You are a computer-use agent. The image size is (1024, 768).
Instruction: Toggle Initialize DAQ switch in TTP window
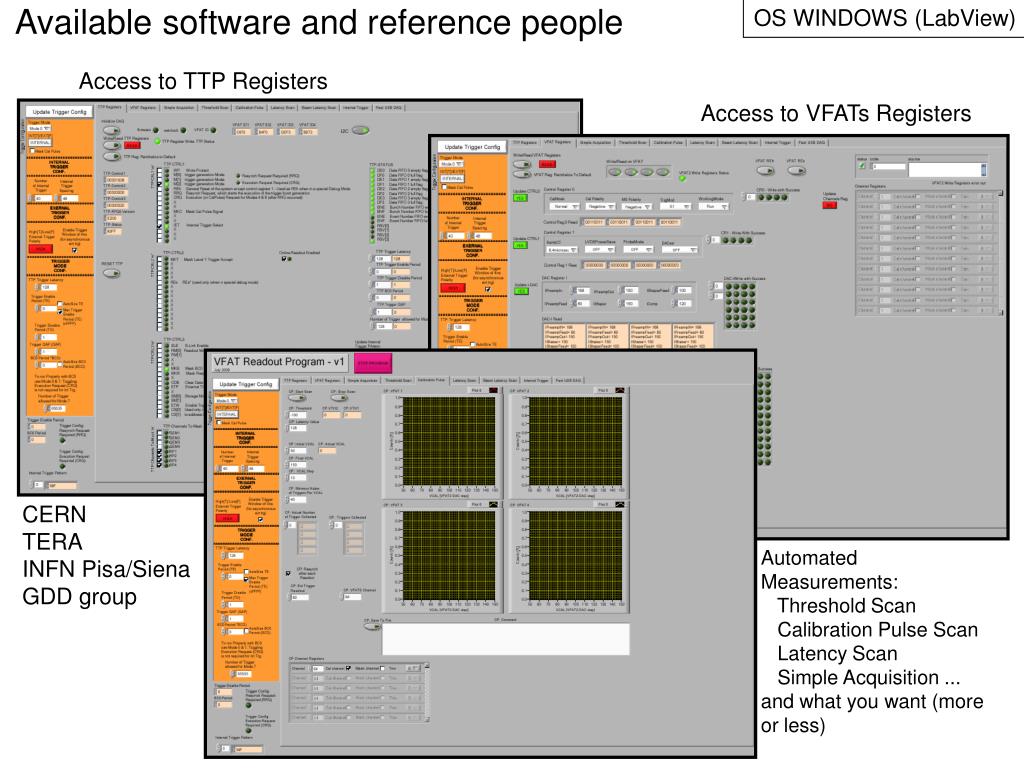click(x=112, y=131)
